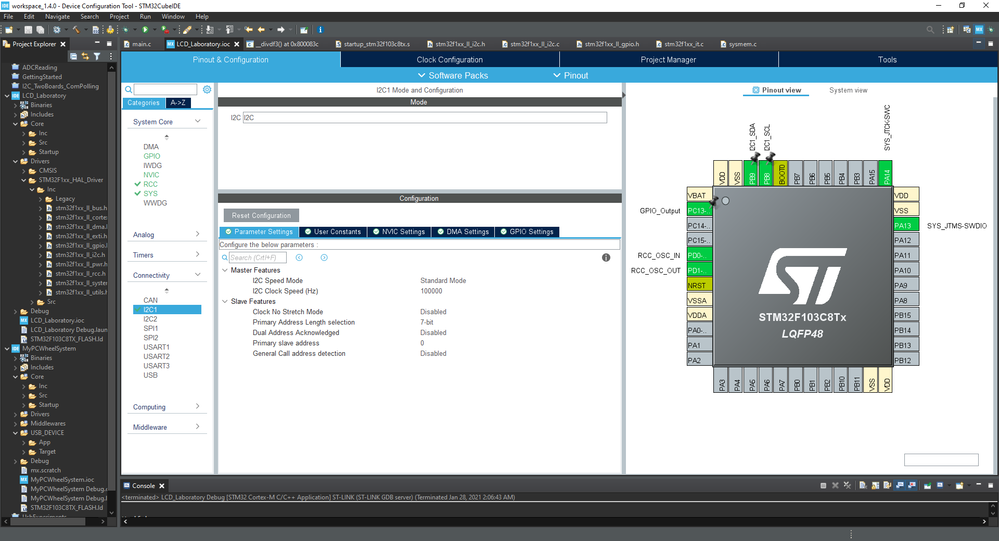Click the parameter info icon
999x541 pixels.
606,257
